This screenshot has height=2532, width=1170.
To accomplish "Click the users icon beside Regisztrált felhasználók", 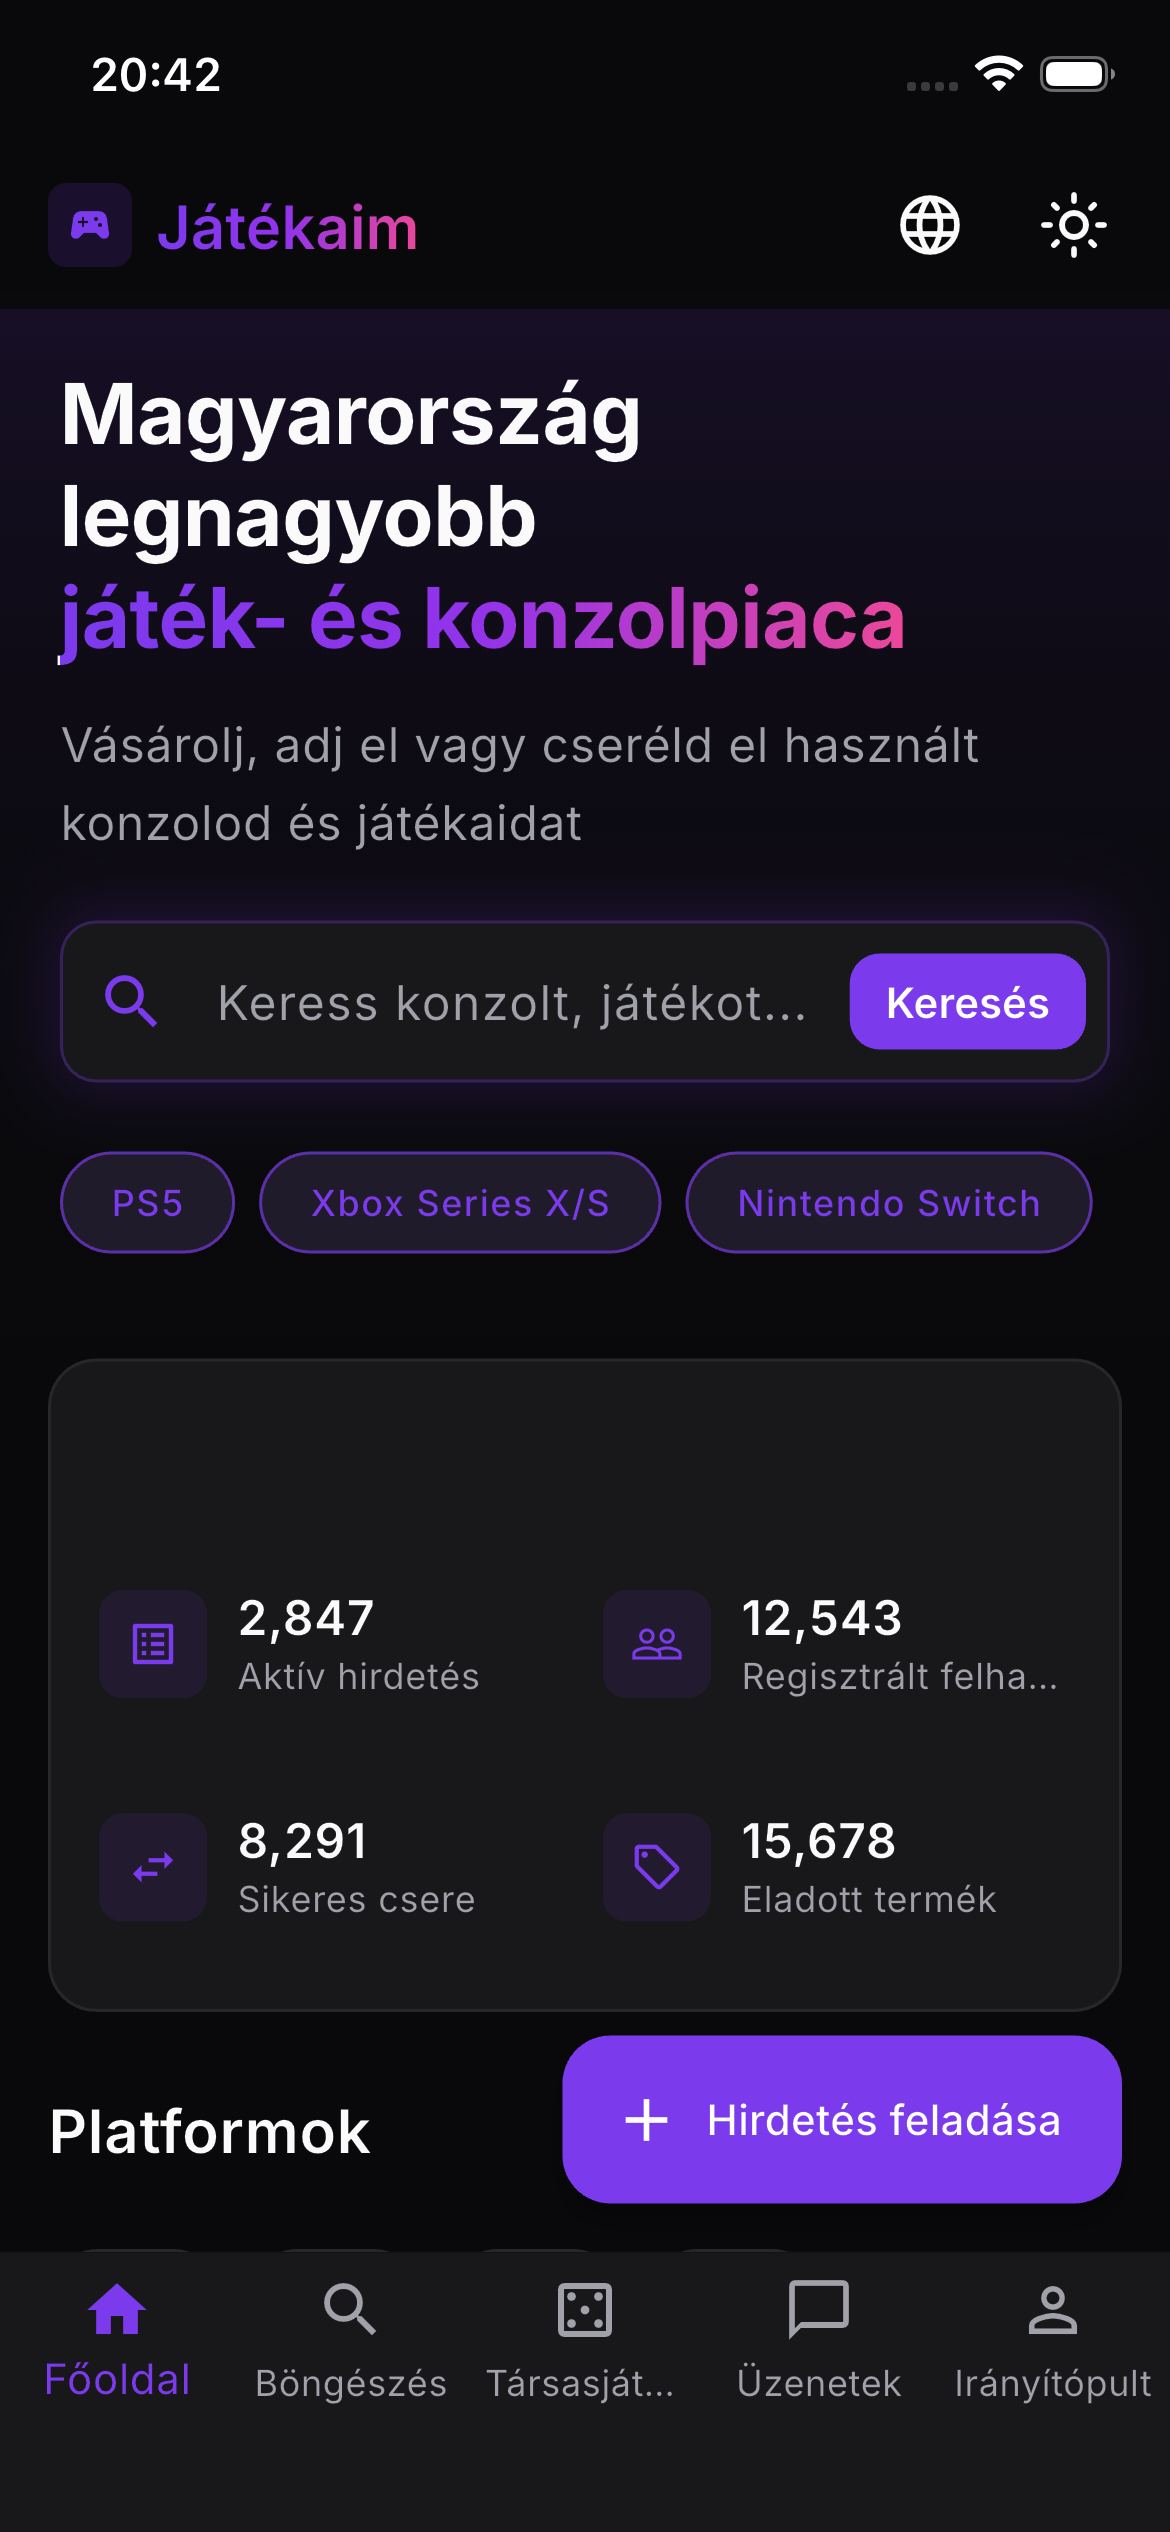I will 657,1644.
